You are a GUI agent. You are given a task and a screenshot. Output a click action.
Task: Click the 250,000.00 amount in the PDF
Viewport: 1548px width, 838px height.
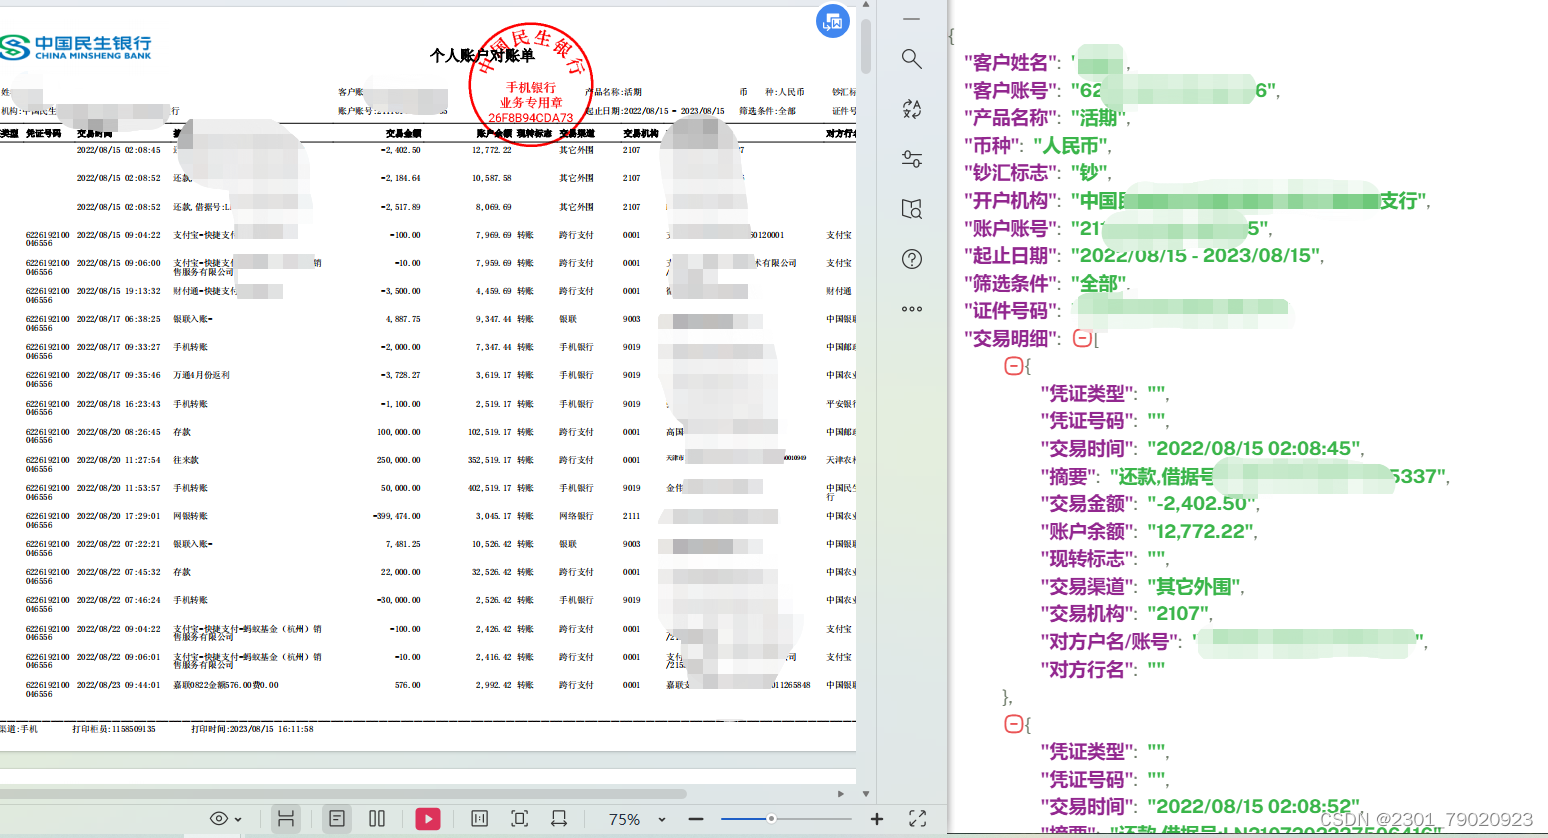[398, 460]
